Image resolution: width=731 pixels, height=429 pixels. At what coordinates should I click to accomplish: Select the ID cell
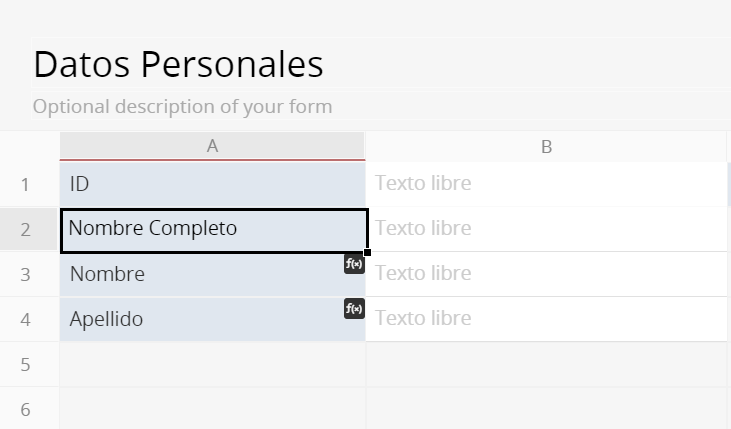click(x=212, y=184)
